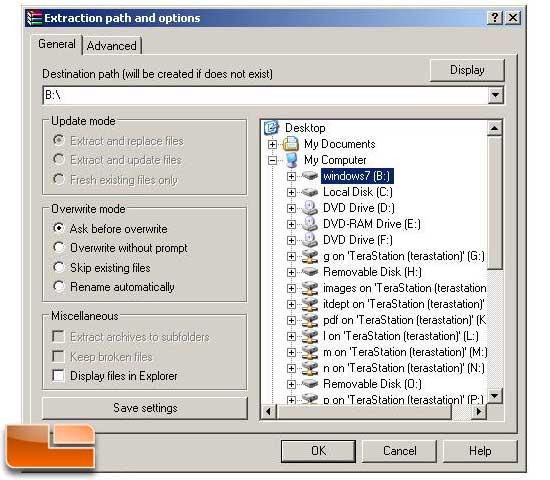Click the Save settings button
The width and height of the screenshot is (550, 480).
click(x=145, y=408)
